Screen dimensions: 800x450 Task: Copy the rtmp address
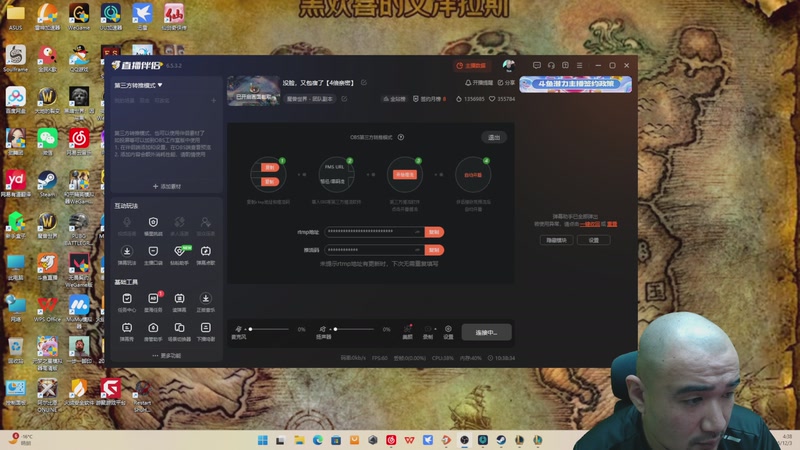click(x=434, y=232)
